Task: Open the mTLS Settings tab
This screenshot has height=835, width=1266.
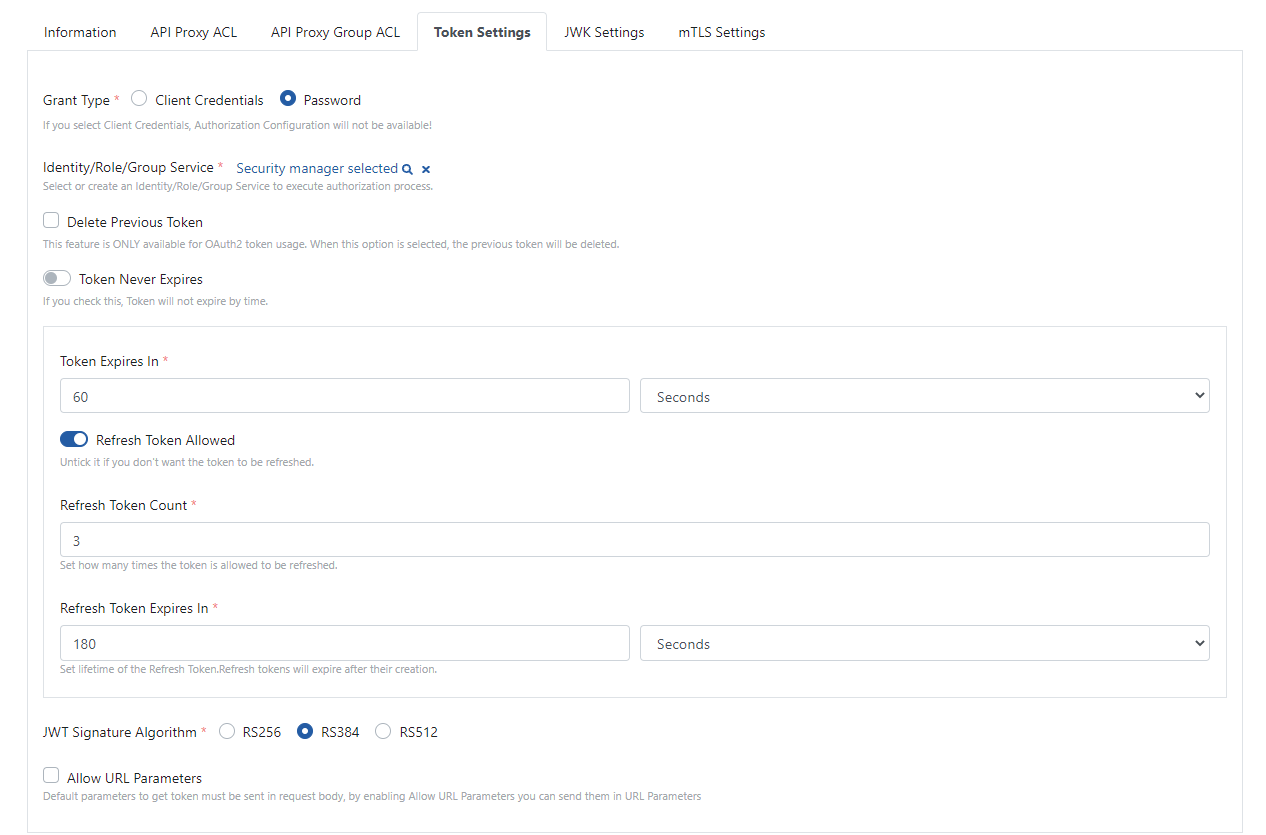Action: point(721,32)
